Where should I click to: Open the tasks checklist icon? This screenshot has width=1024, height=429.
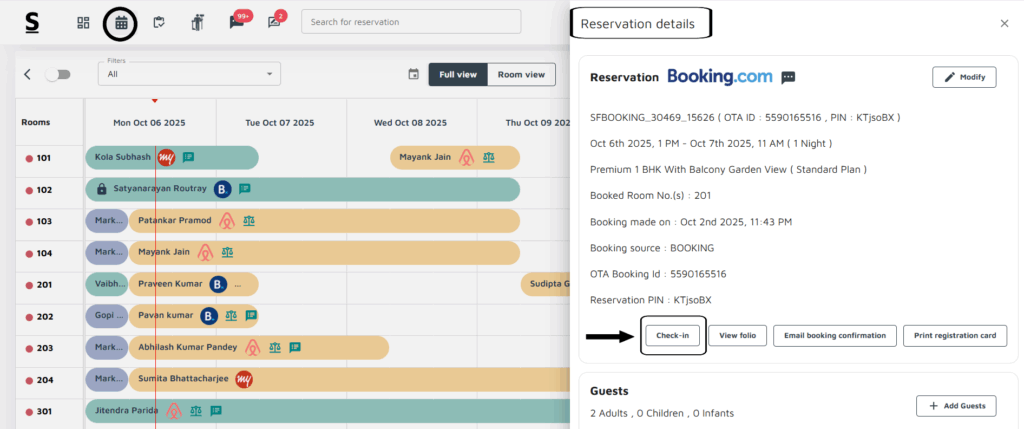[x=158, y=22]
